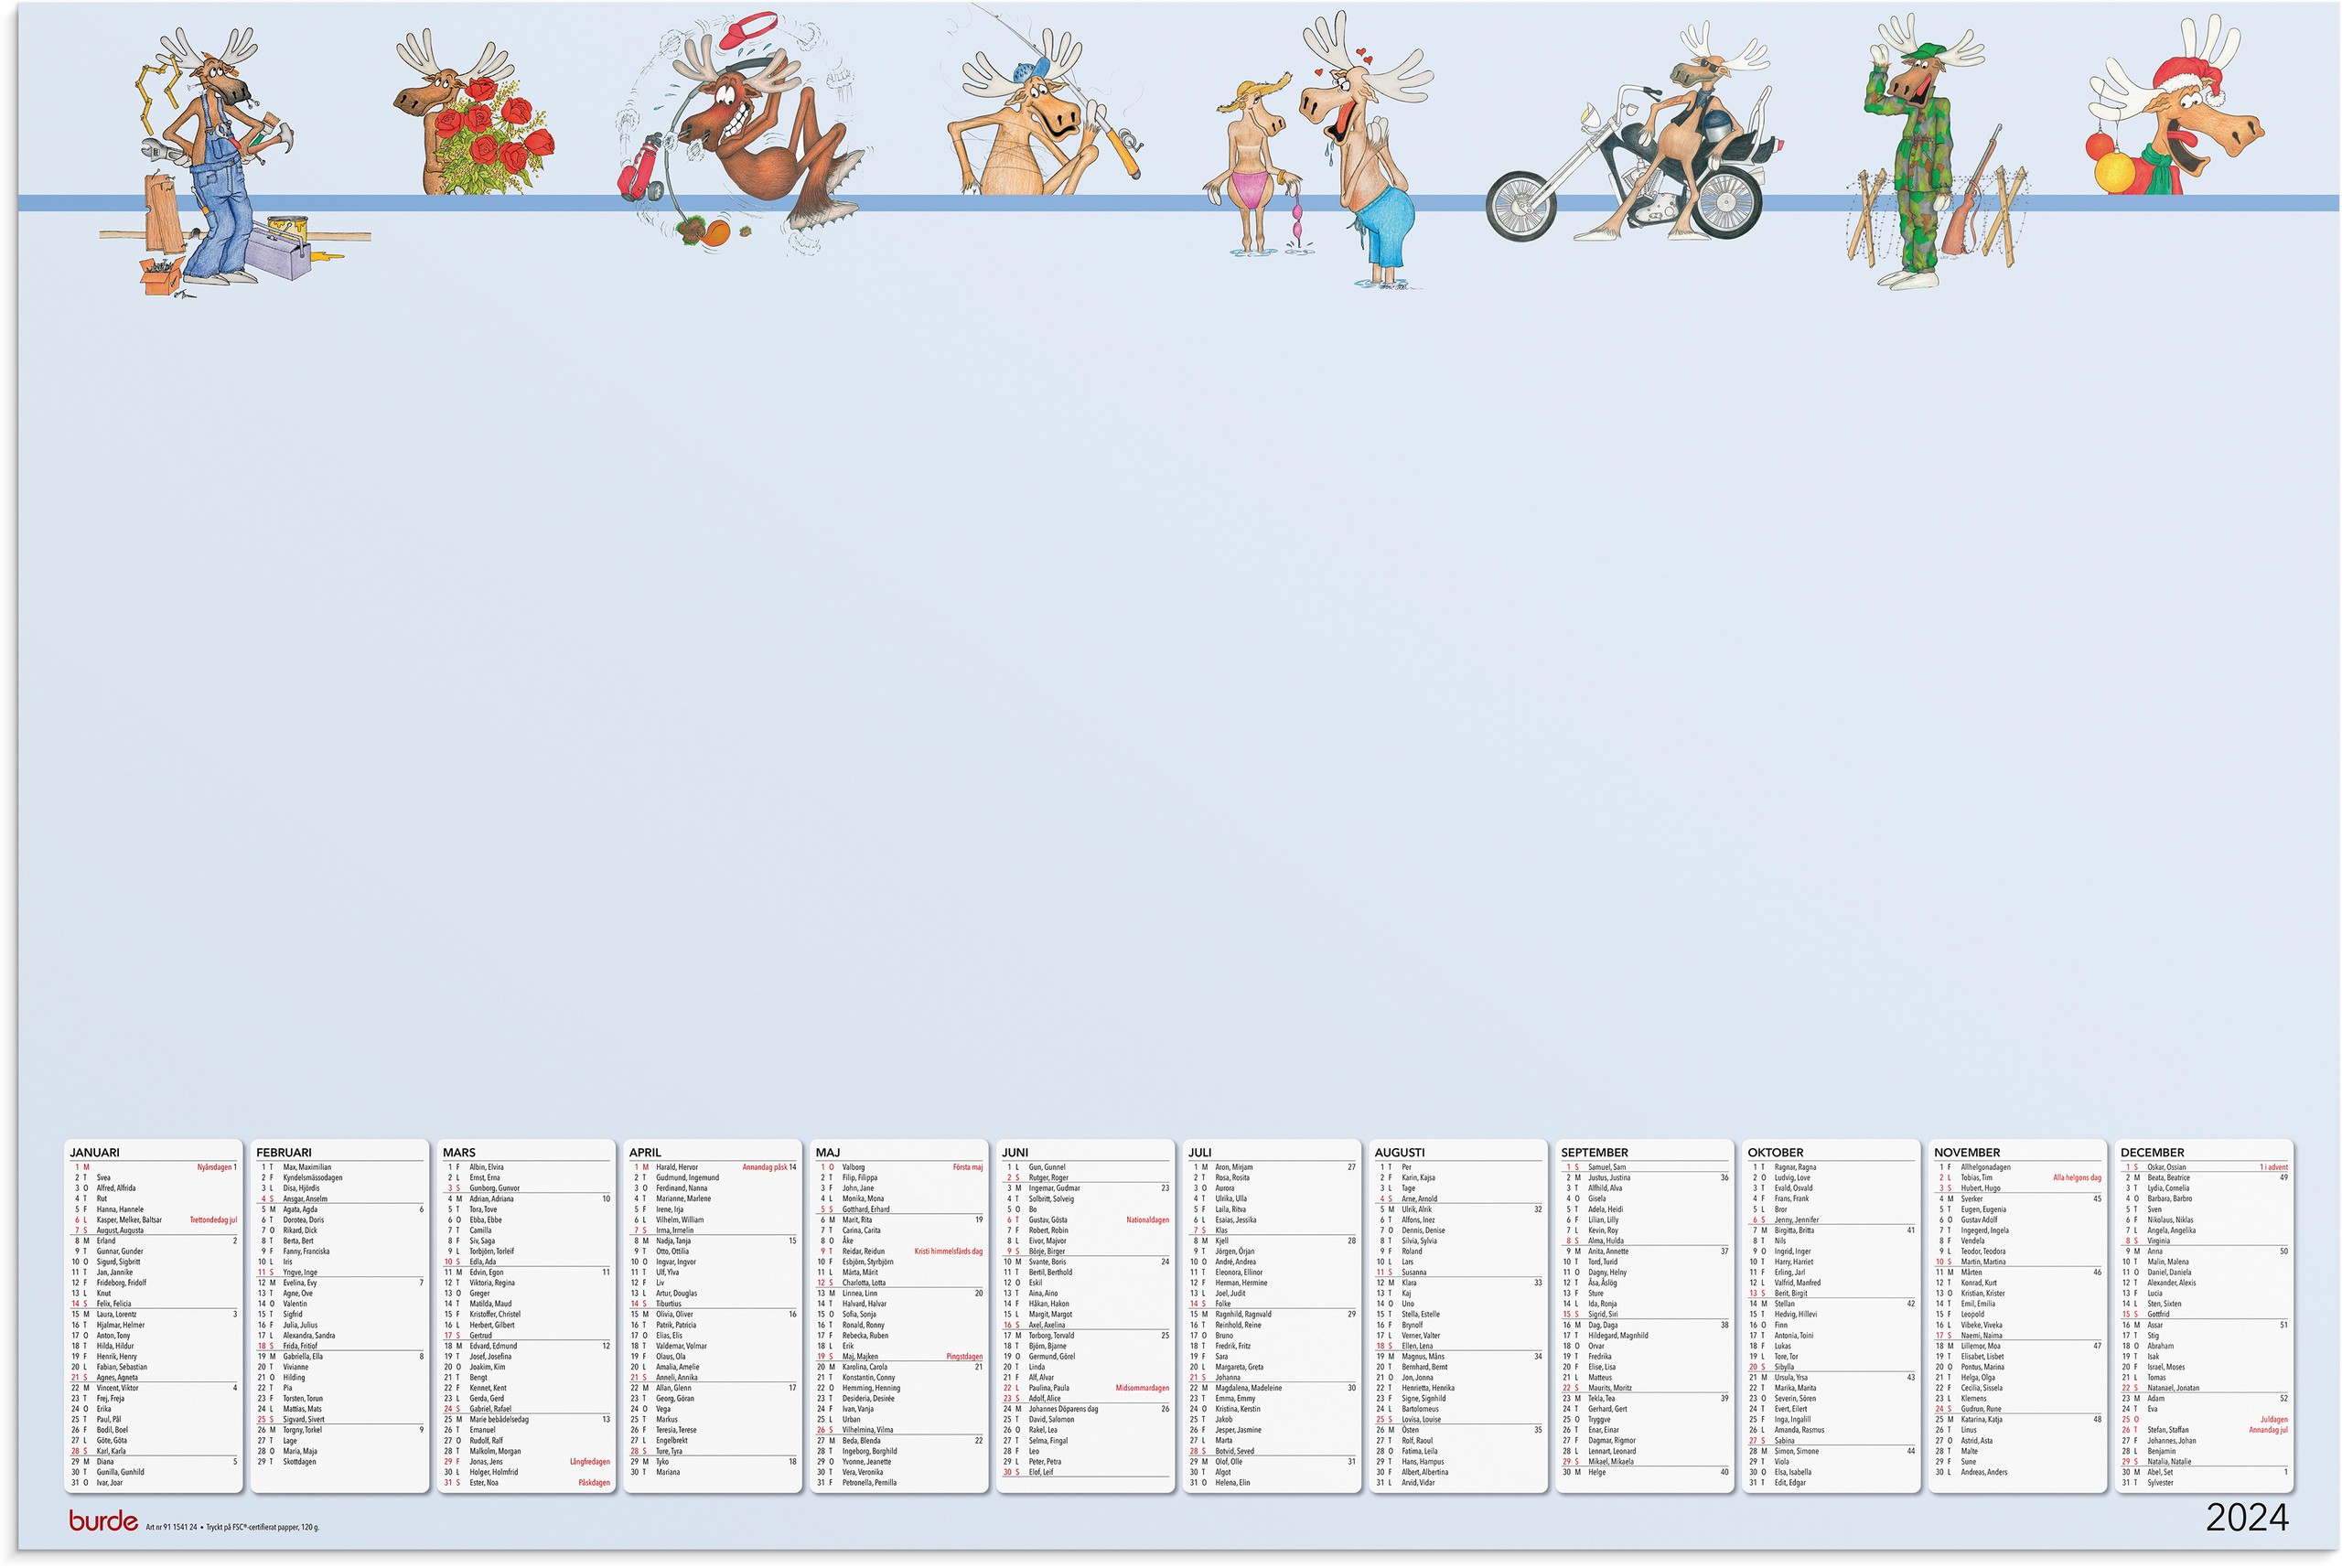
Task: Select the JUNI month header
Action: coord(1015,1152)
